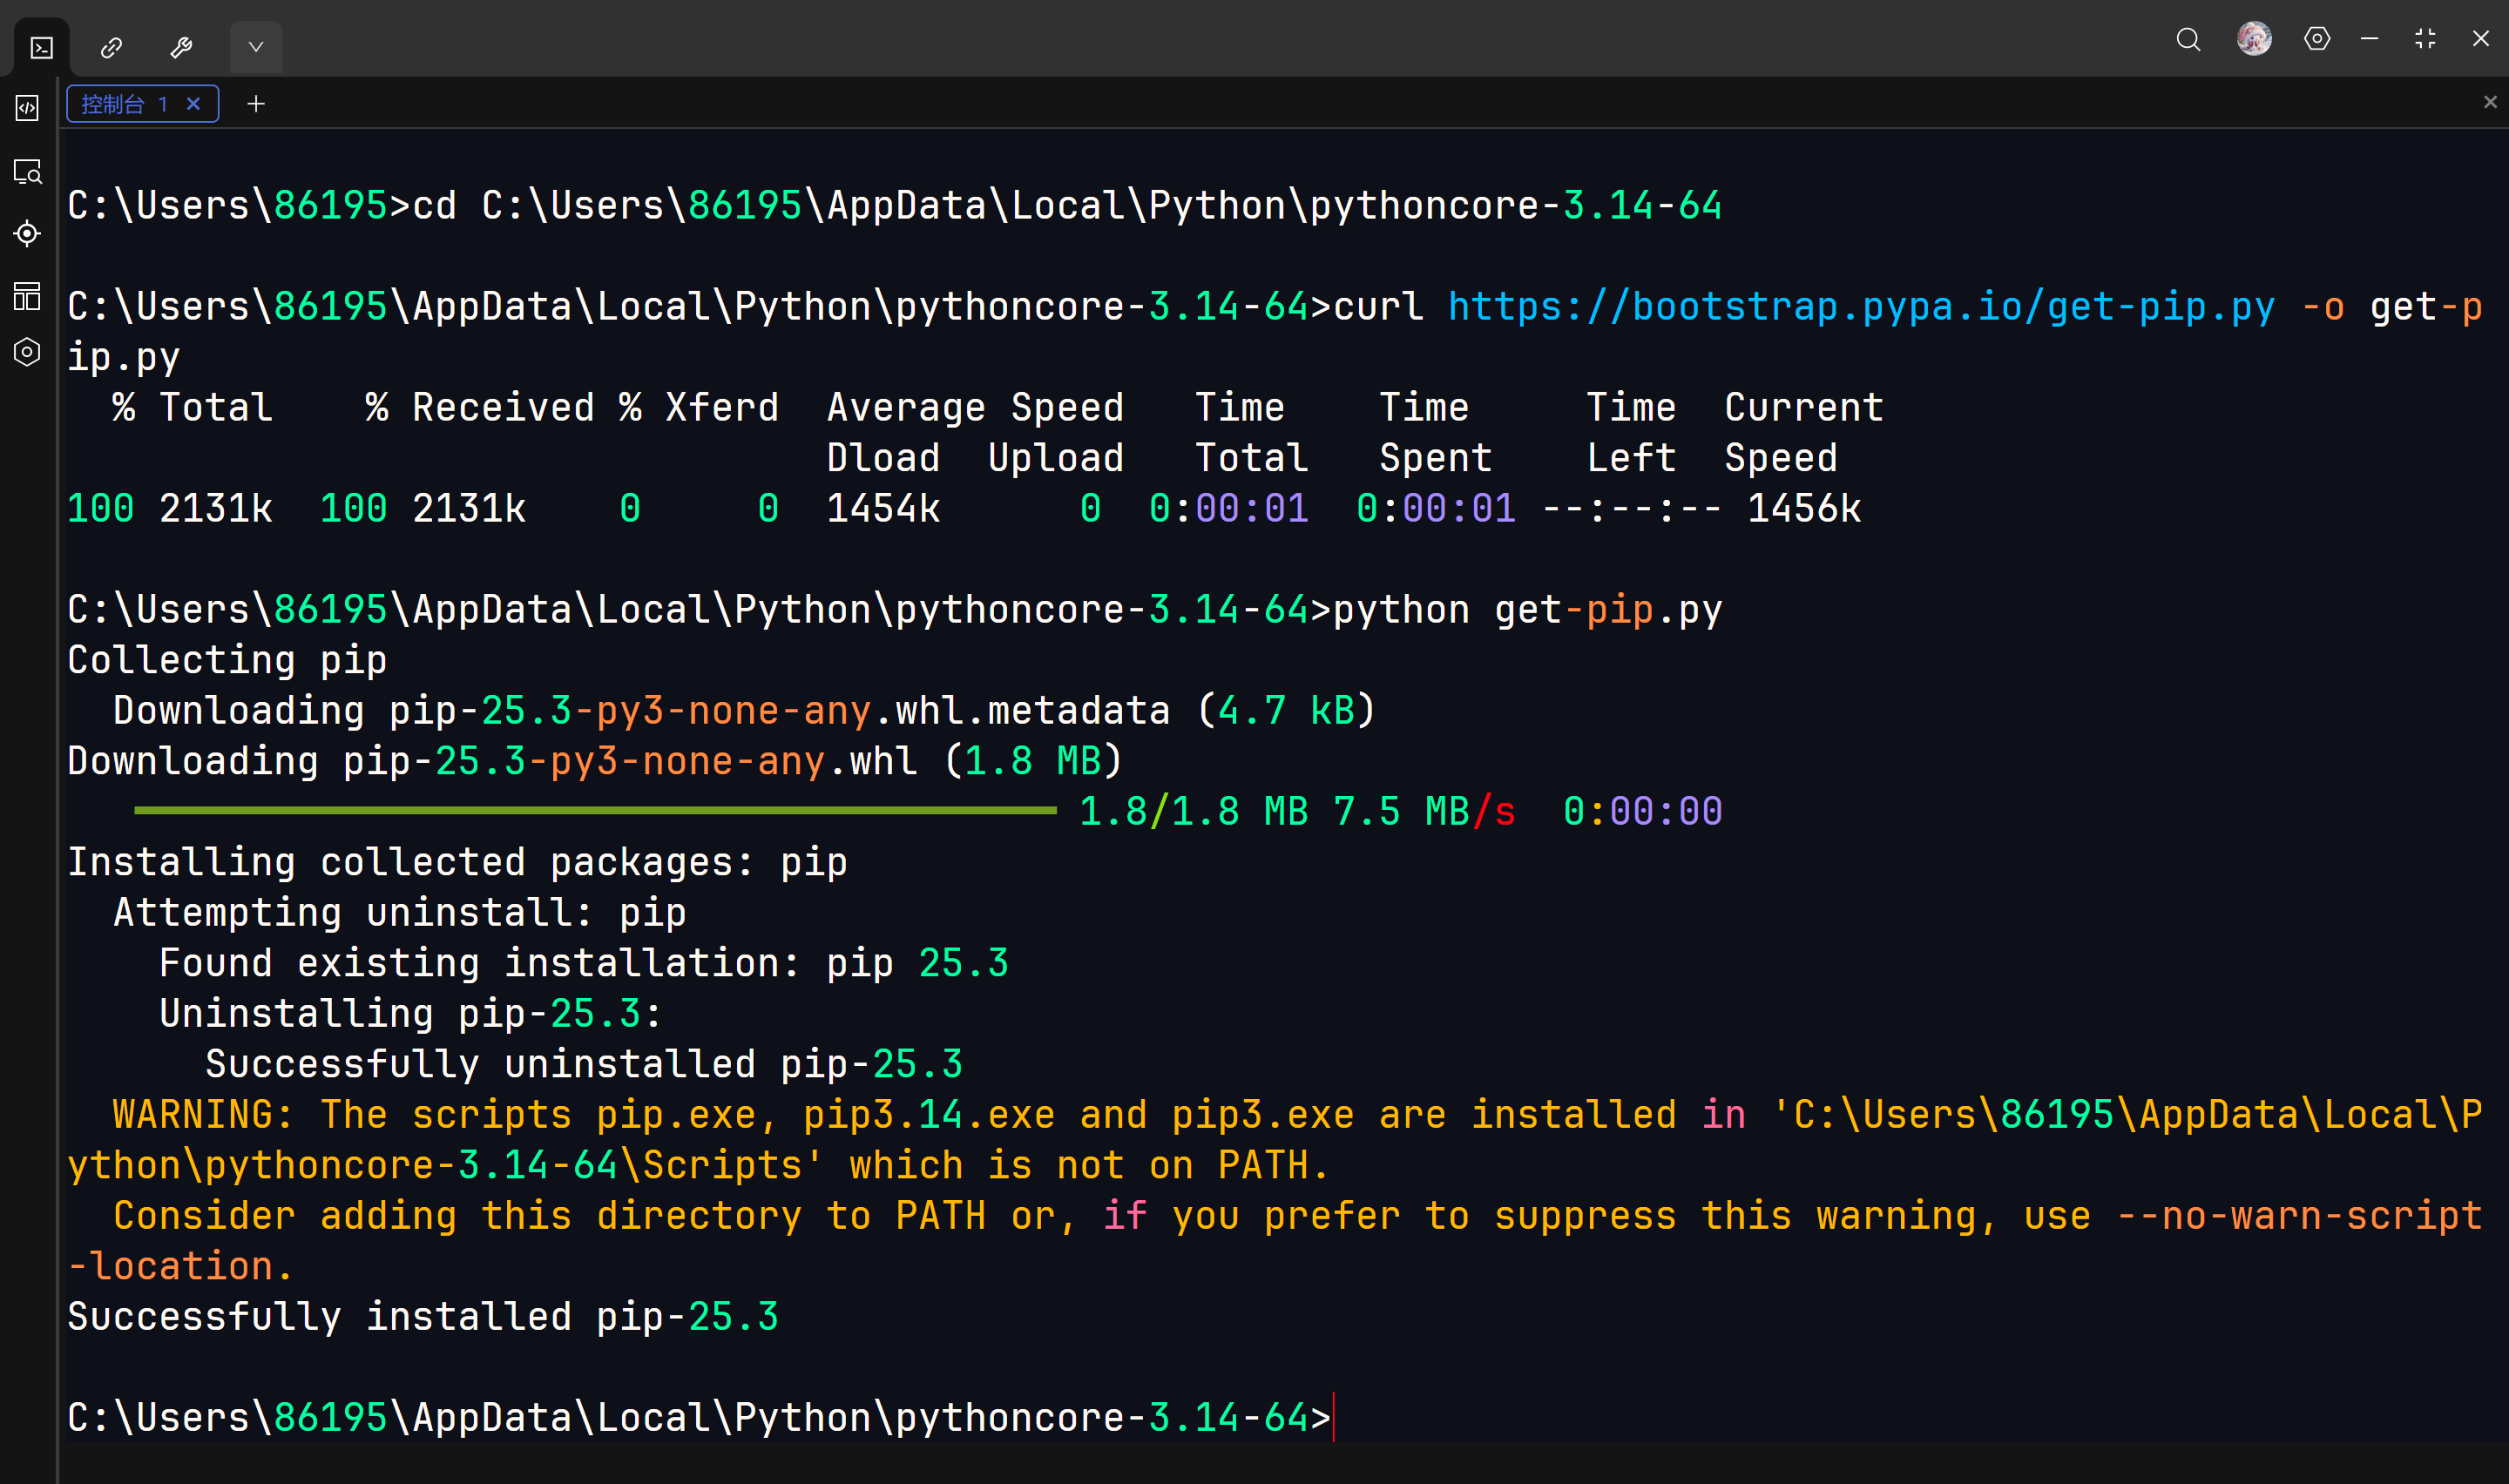This screenshot has width=2509, height=1484.
Task: Toggle the collapse-window size icon
Action: (2425, 39)
